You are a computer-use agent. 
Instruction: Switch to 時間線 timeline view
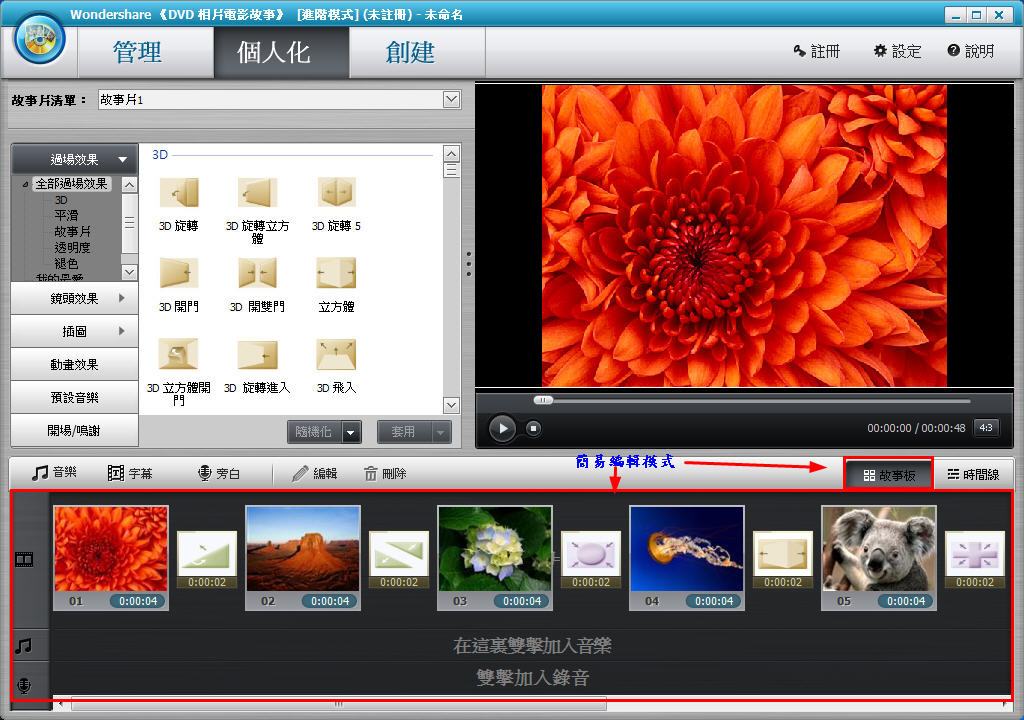[972, 475]
